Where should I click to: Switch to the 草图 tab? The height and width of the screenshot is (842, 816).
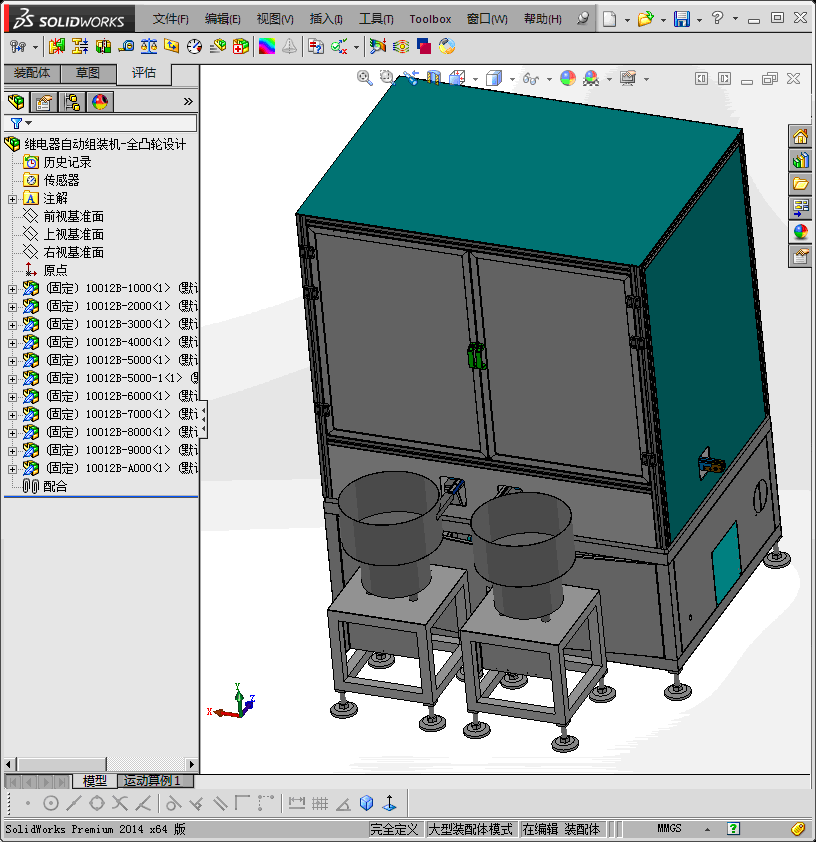(x=88, y=73)
